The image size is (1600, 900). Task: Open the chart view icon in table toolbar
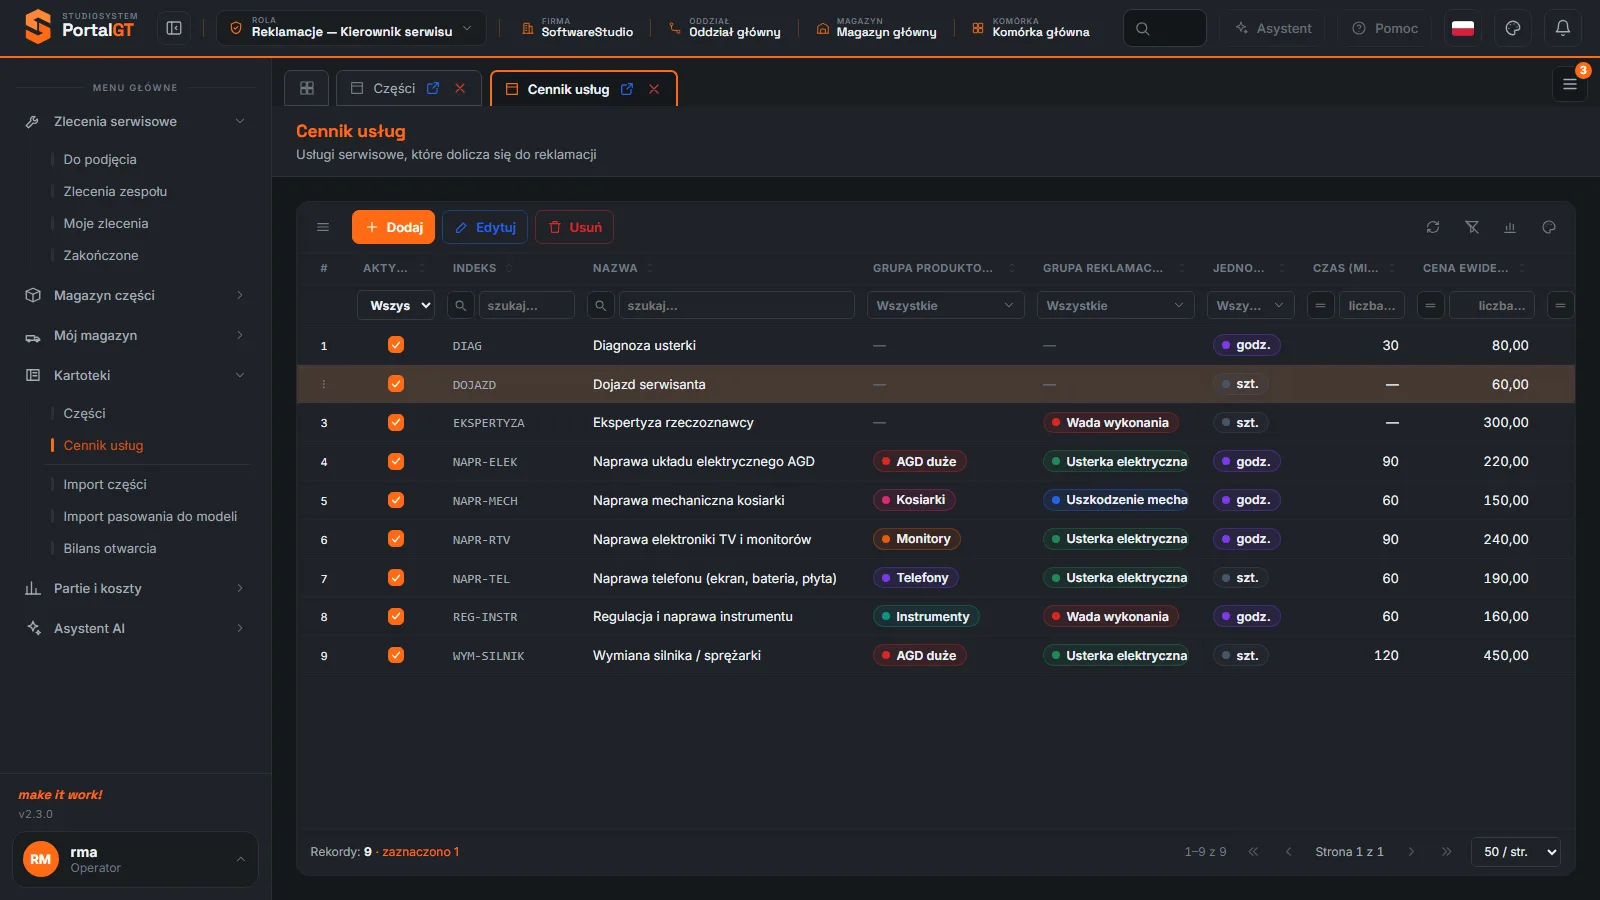point(1510,227)
